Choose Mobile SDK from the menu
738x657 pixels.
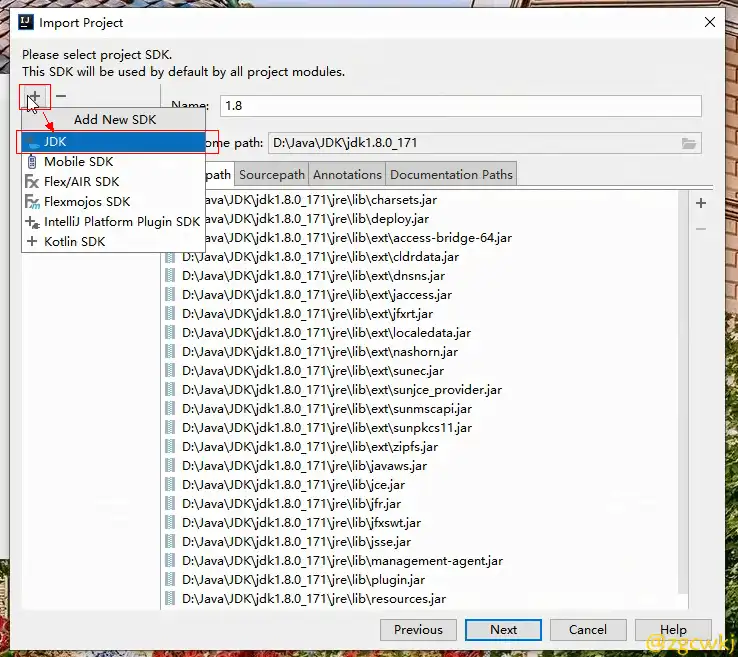coord(112,162)
